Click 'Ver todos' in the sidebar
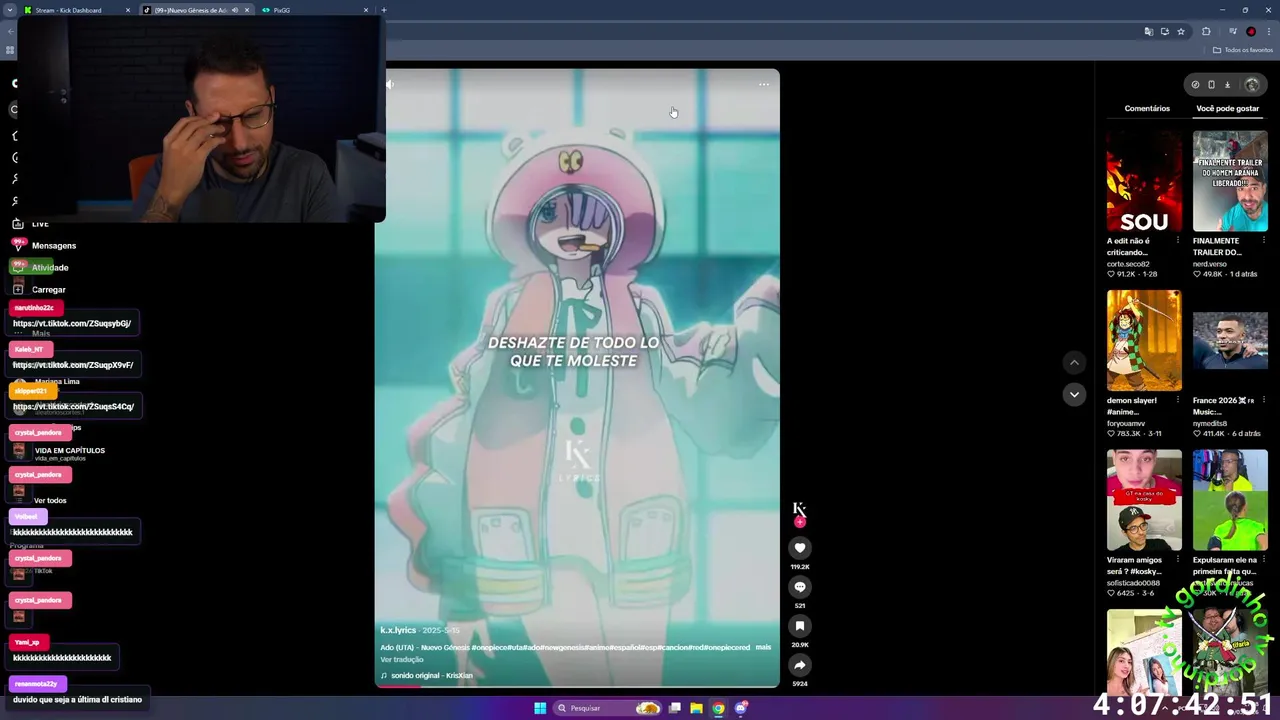1280x720 pixels. 50,500
